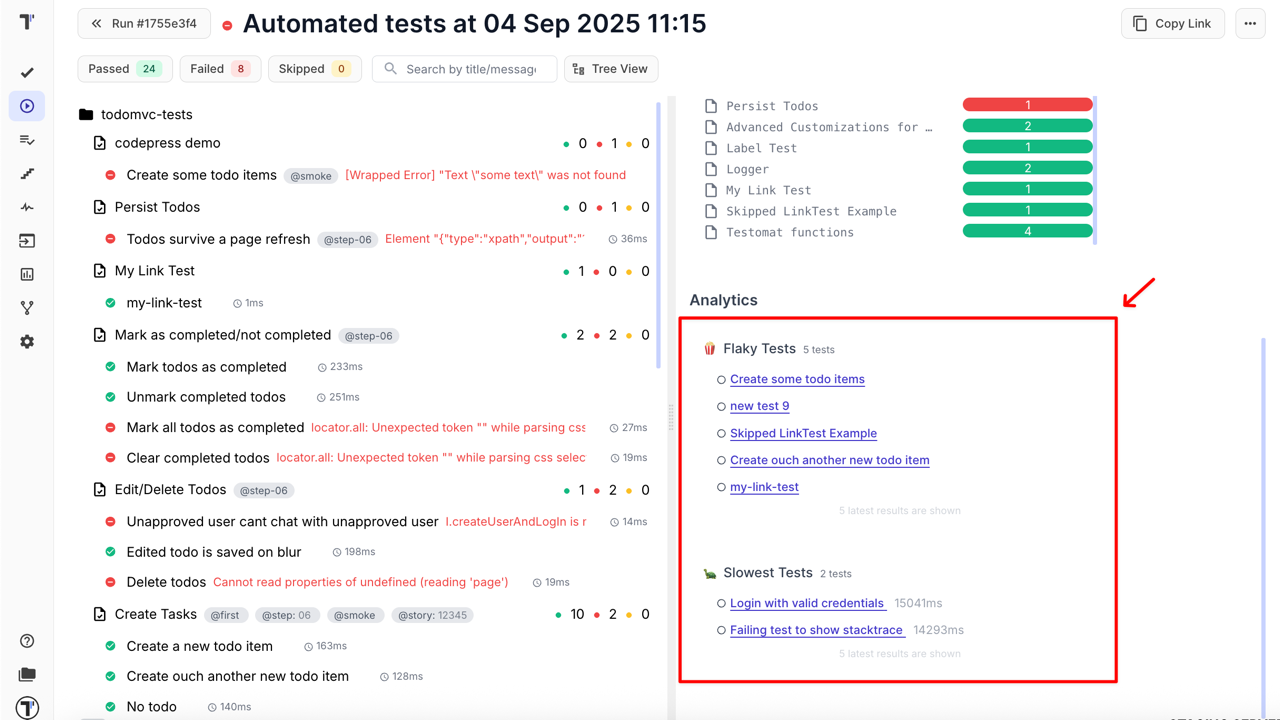This screenshot has width=1280, height=720.
Task: Open the 'Login with valid credentials' link
Action: coord(807,603)
